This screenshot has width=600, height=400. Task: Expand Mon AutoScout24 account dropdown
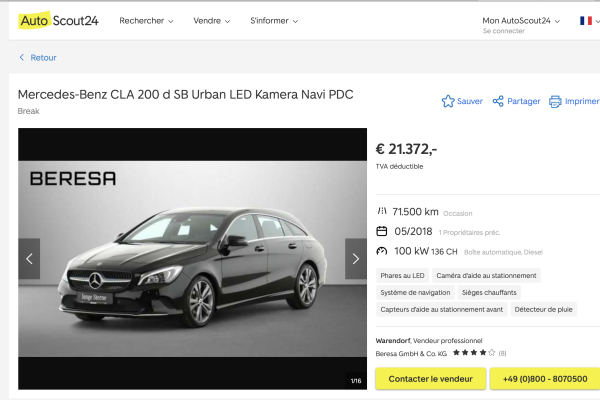[x=521, y=21]
